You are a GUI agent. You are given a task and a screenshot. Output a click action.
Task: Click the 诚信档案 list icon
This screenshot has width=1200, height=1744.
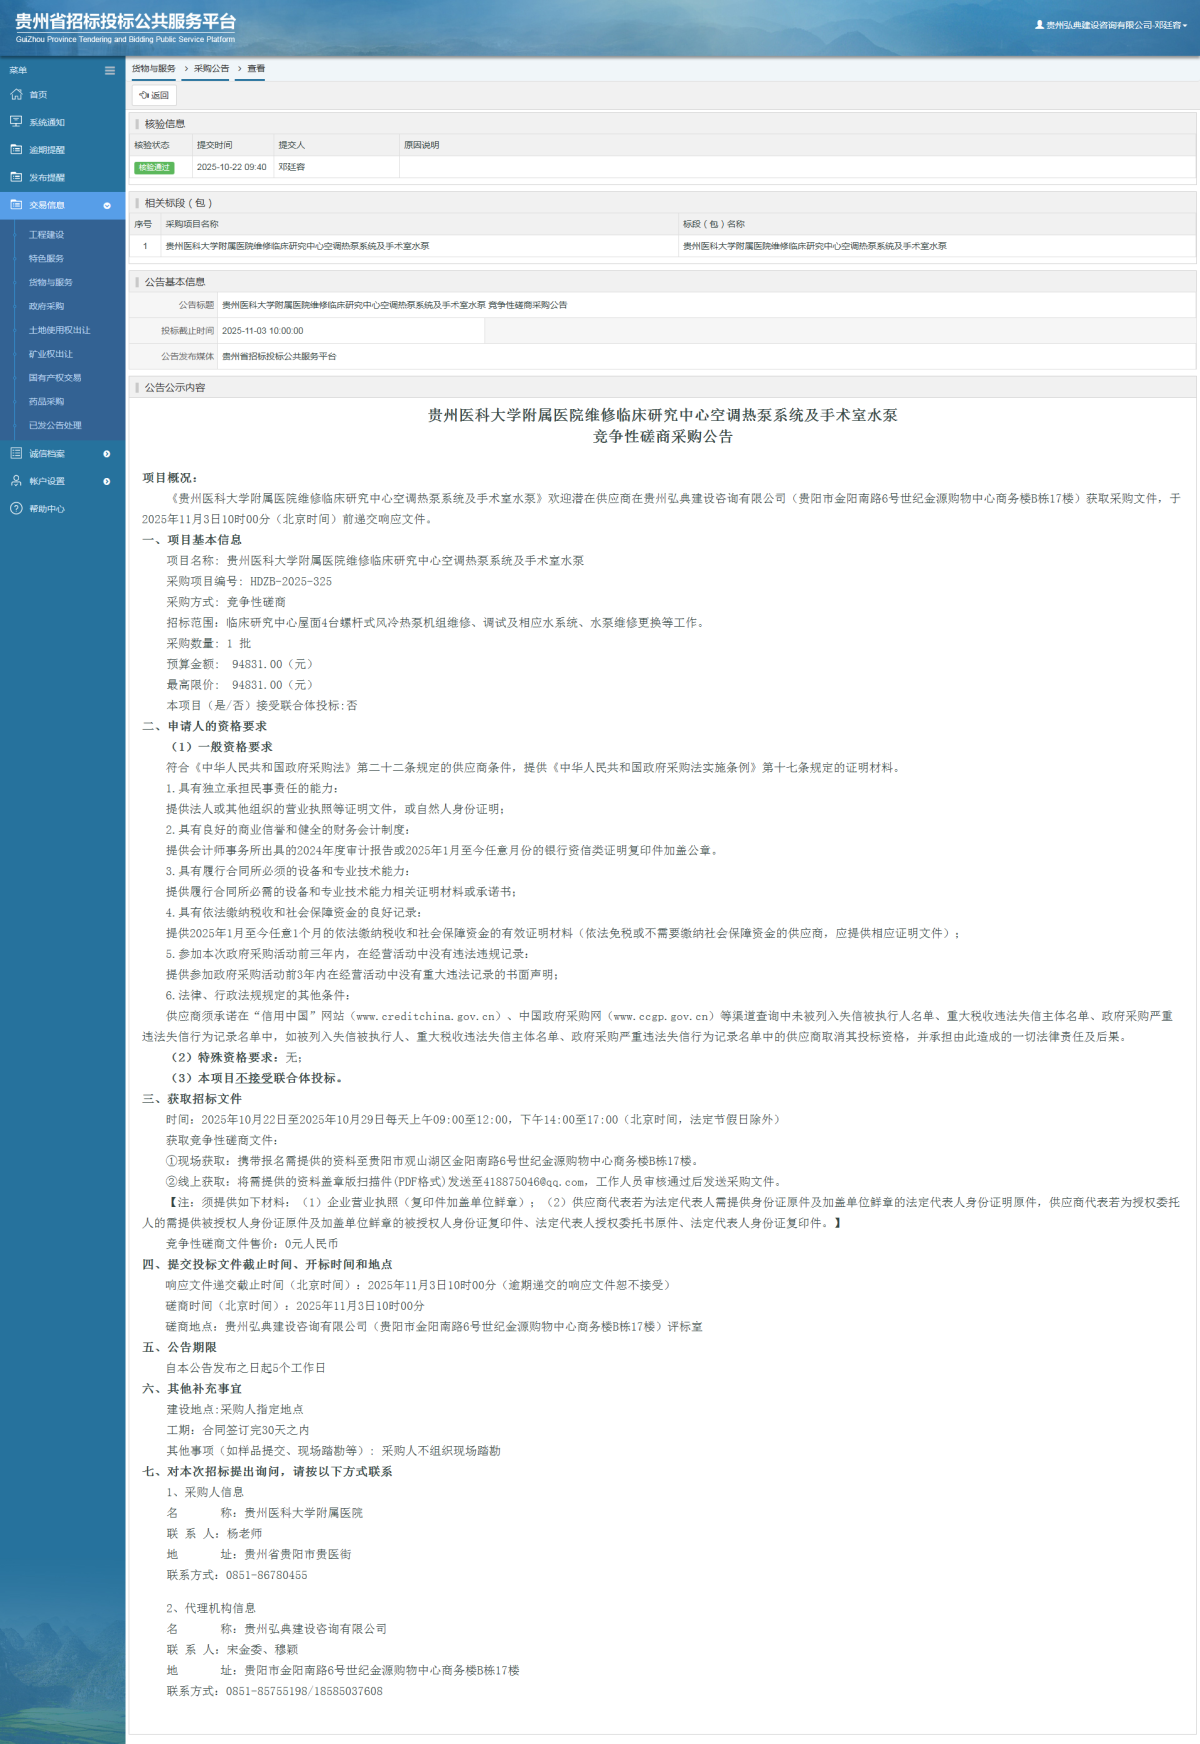[x=16, y=453]
